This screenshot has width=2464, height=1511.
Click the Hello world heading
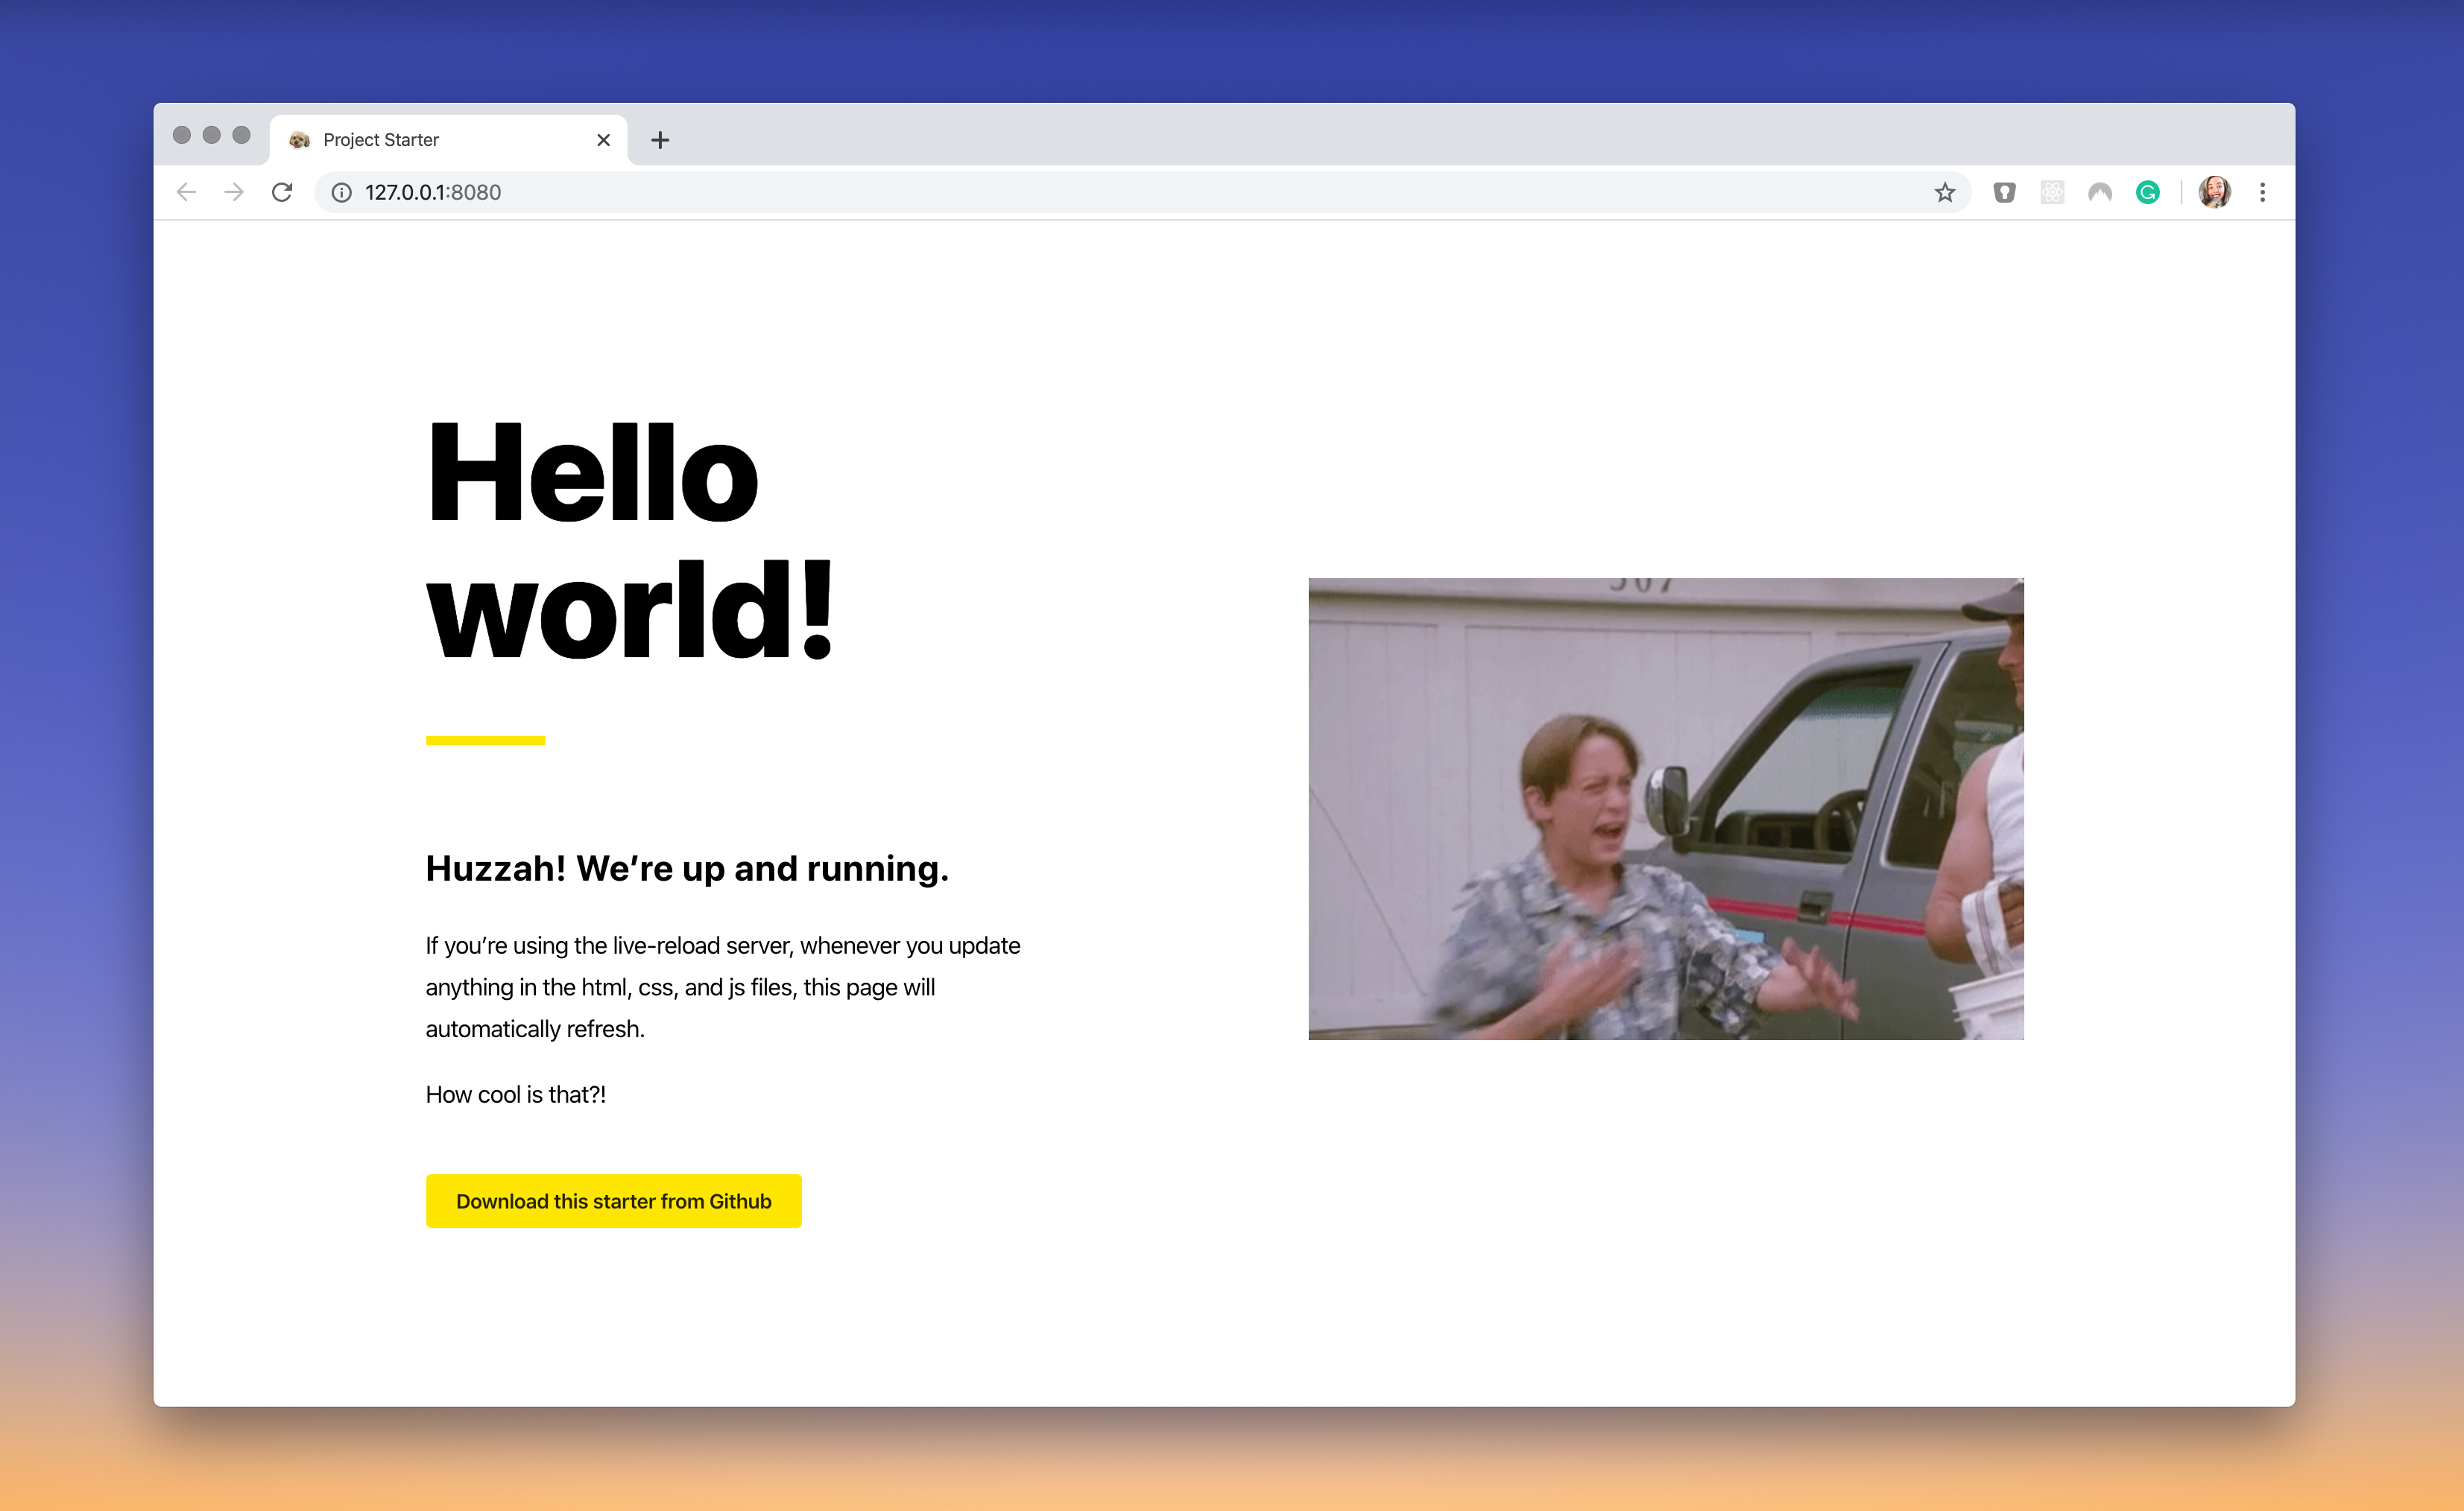(627, 540)
